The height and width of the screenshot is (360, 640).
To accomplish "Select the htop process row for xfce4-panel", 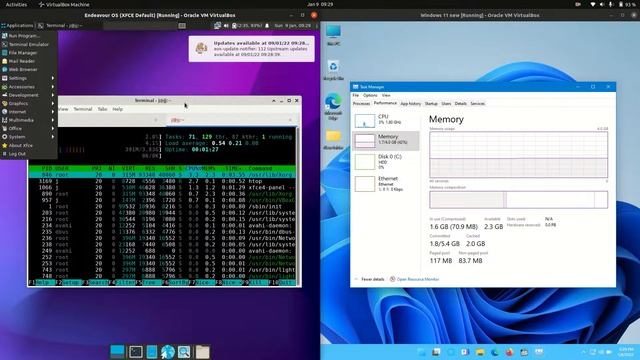I will pyautogui.click(x=162, y=187).
